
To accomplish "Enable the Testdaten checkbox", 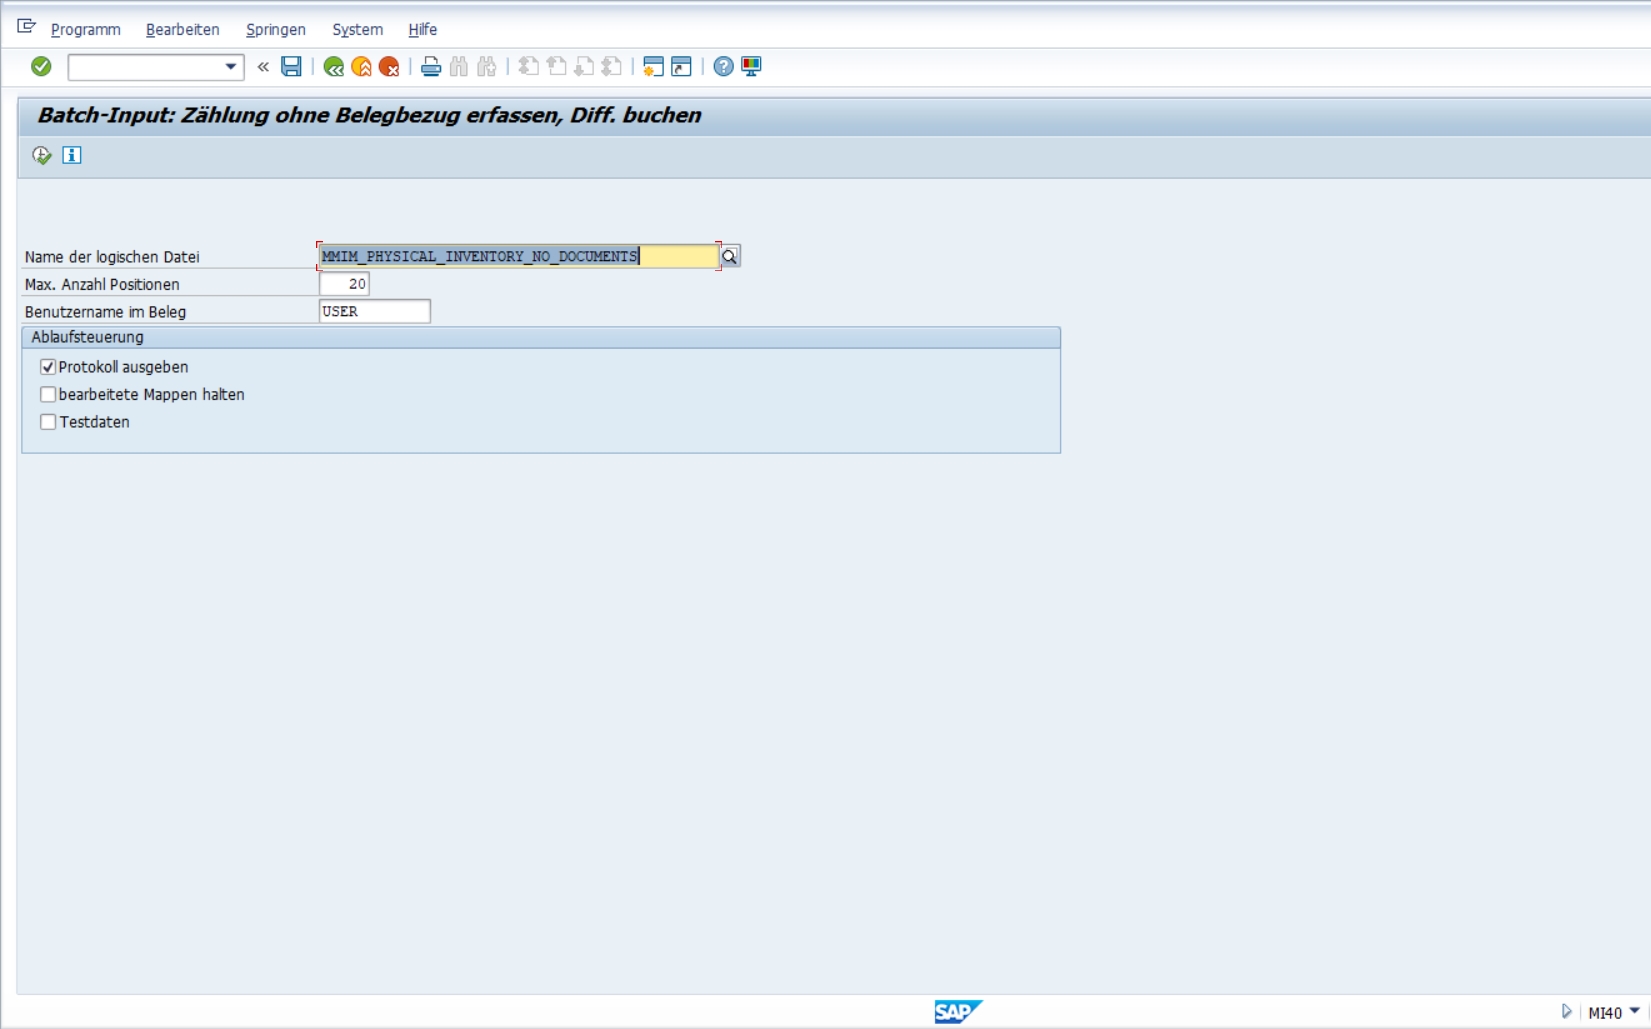I will click(48, 422).
